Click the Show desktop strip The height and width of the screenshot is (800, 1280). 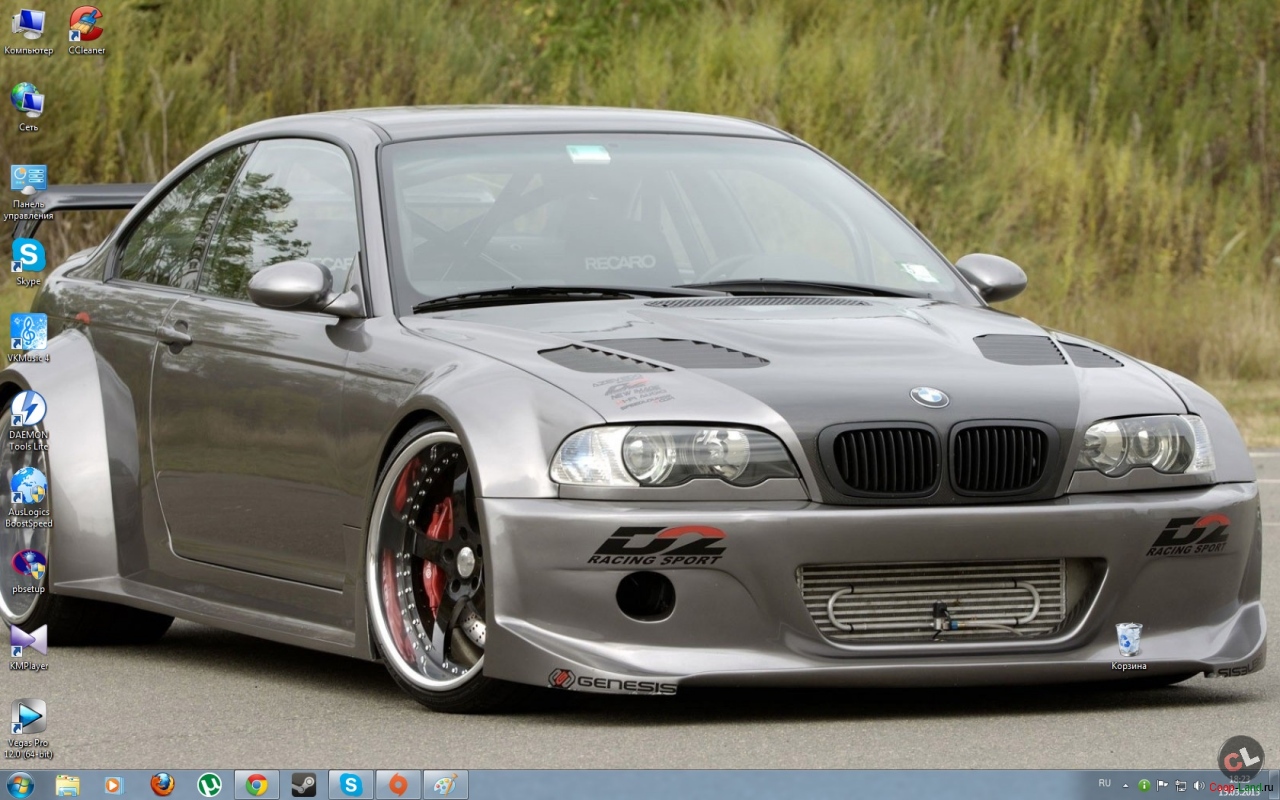[x=1274, y=785]
